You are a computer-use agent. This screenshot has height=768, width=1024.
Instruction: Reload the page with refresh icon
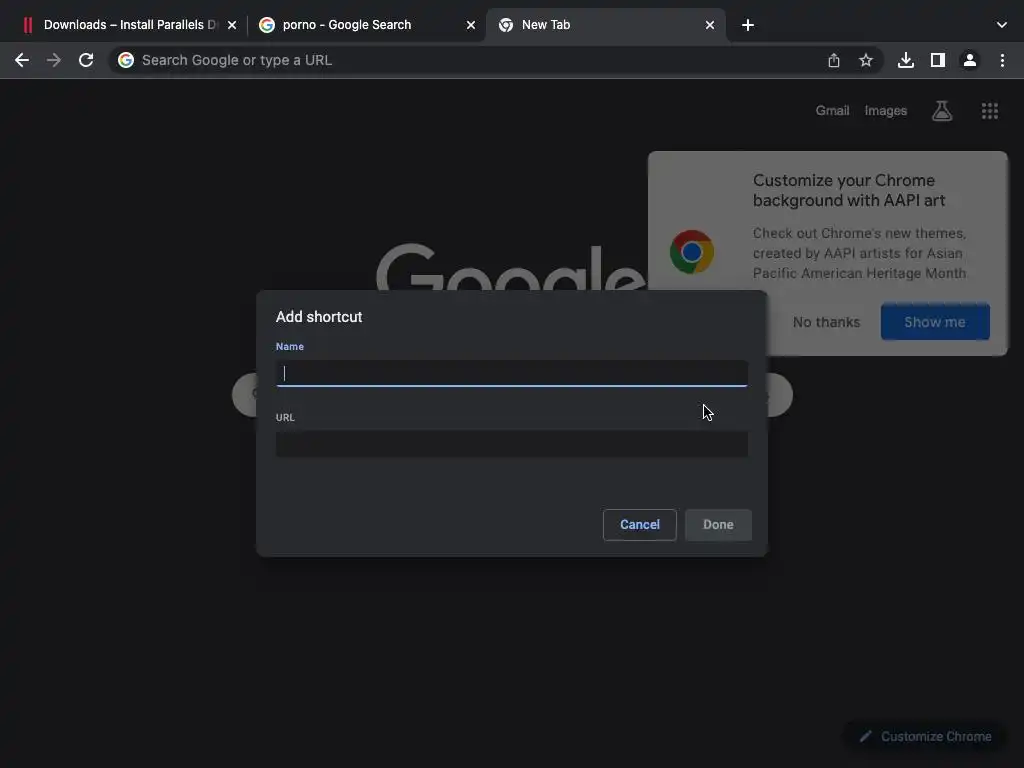86,60
